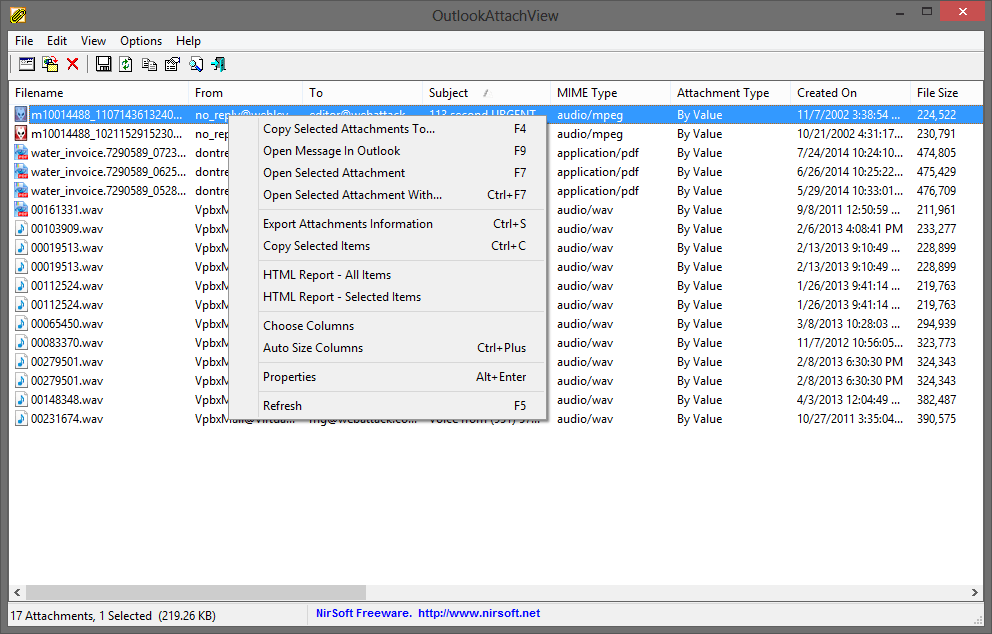Click 'HTML Report - All Items' entry
Image resolution: width=992 pixels, height=634 pixels.
[x=327, y=275]
